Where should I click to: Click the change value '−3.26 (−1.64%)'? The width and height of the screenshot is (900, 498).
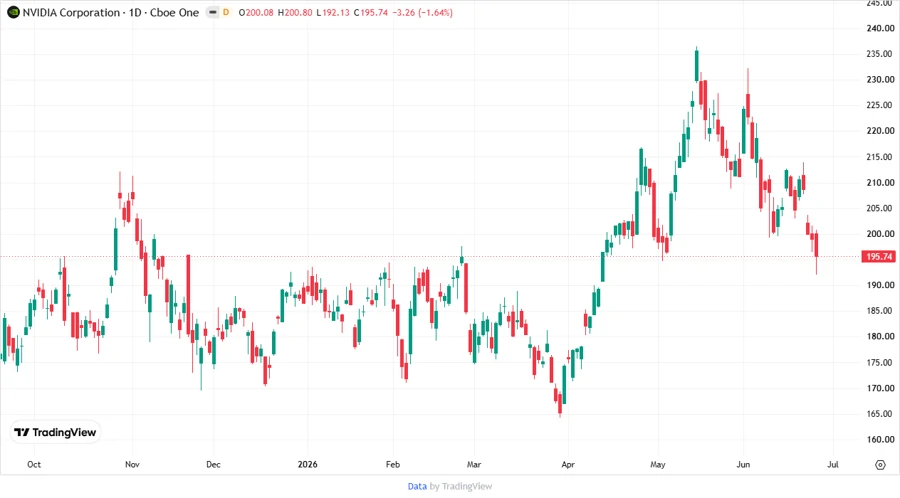tap(423, 12)
